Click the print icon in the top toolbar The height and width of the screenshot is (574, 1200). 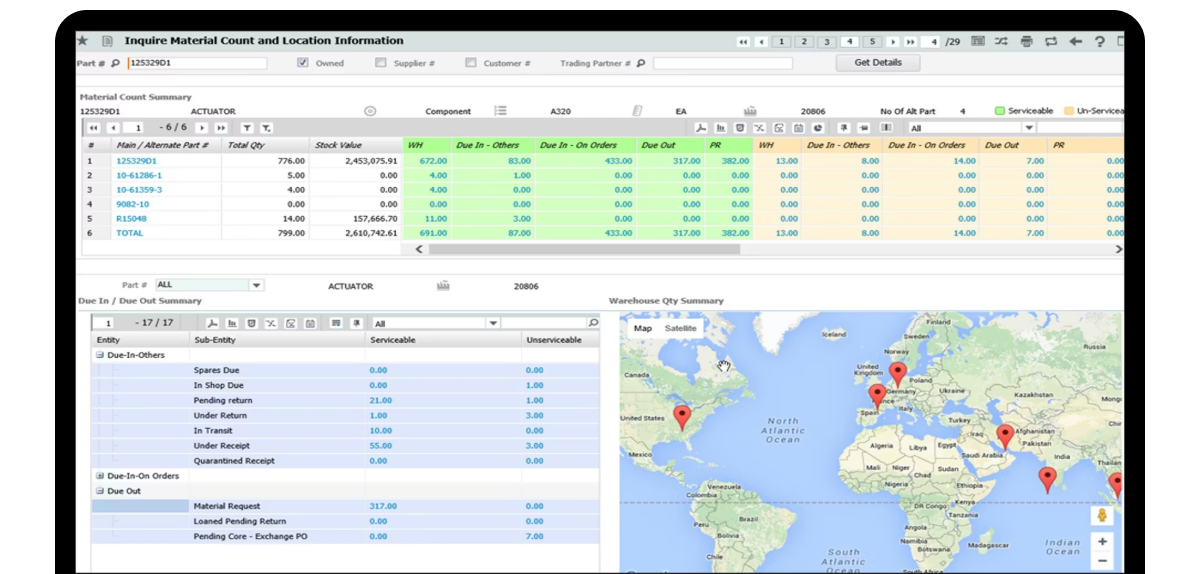click(x=1026, y=42)
